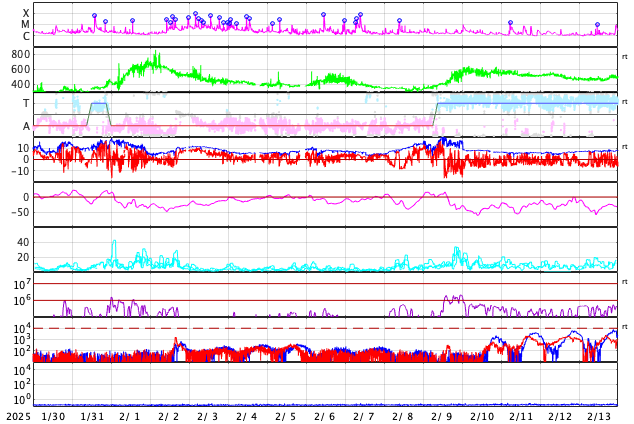Click the 2/ 1 date label
The width and height of the screenshot is (634, 424).
(x=130, y=416)
